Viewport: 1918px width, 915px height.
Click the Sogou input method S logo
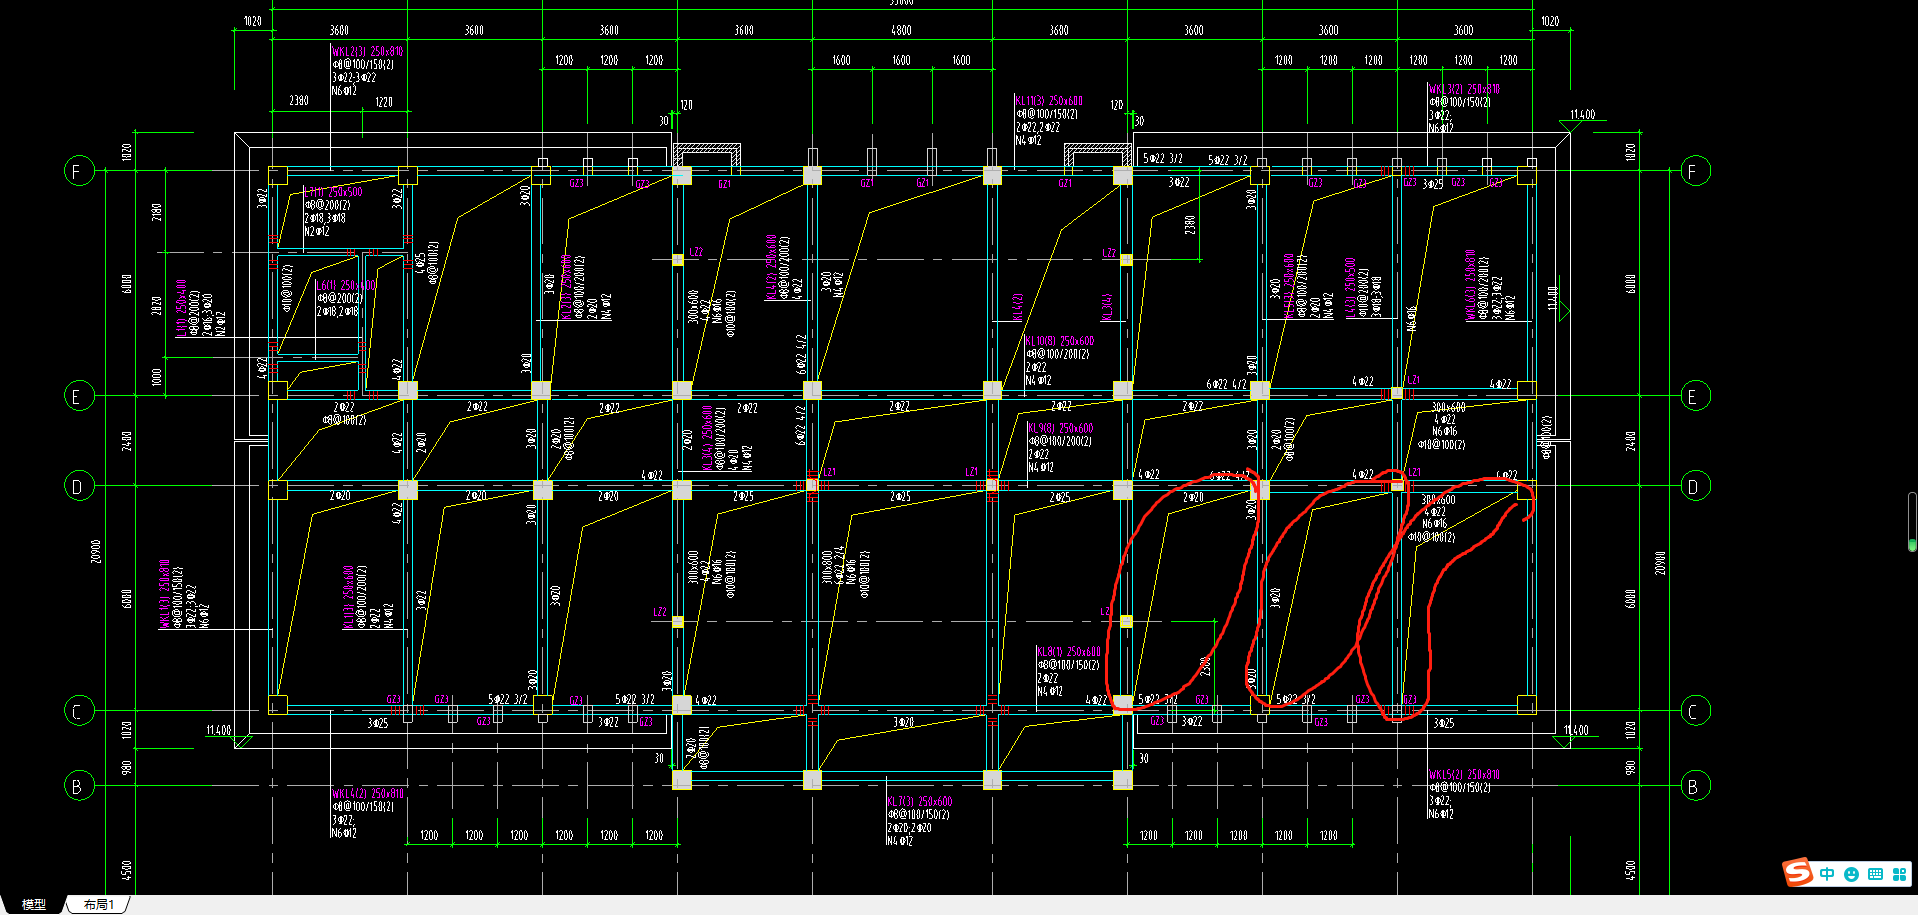(x=1798, y=873)
